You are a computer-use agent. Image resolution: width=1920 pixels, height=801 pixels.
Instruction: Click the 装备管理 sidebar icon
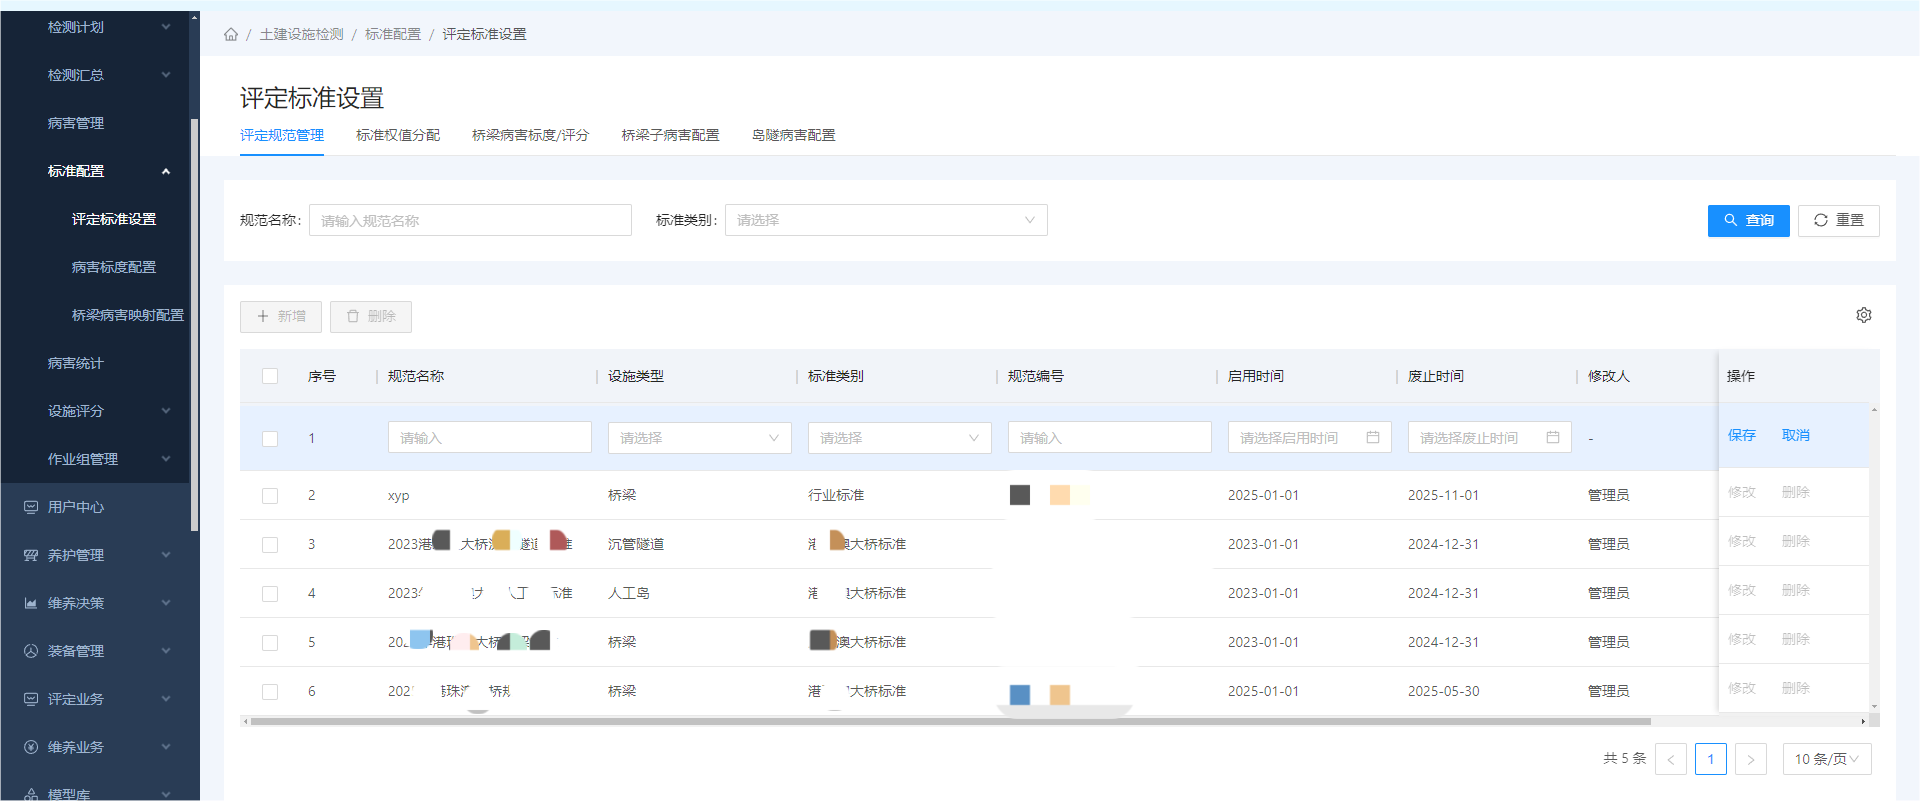point(31,651)
